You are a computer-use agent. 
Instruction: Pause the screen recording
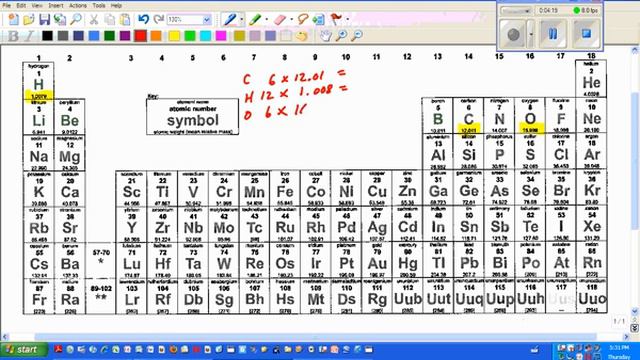[x=553, y=34]
